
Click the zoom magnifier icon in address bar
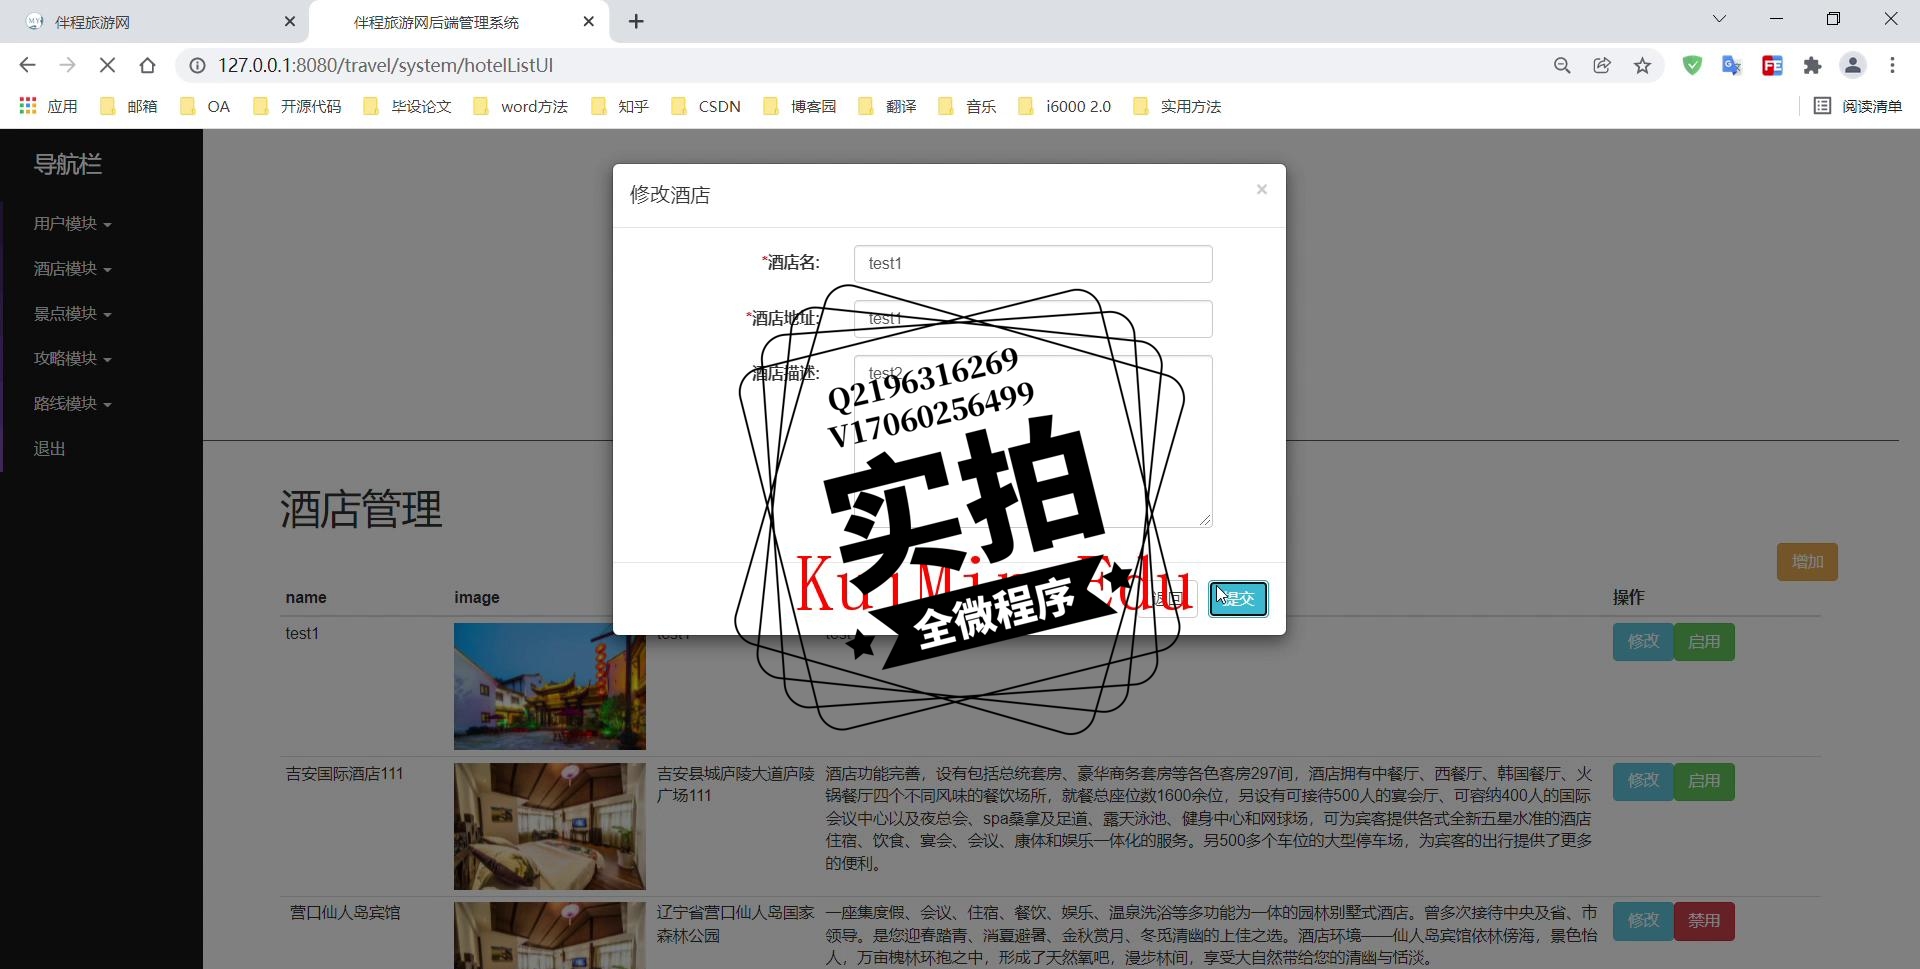(1562, 65)
